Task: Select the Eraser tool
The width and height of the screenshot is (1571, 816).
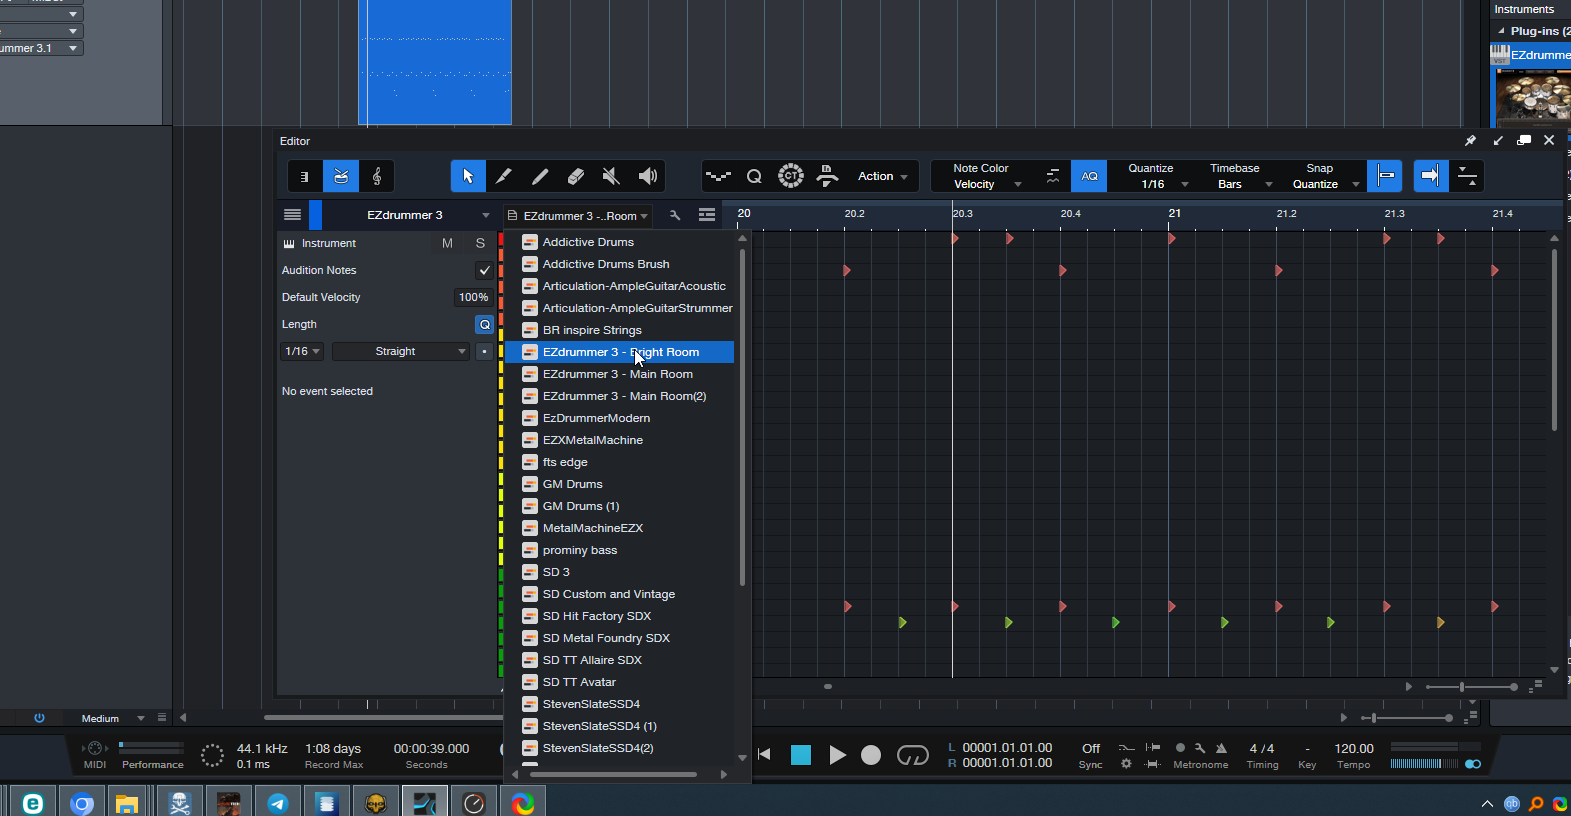Action: point(576,176)
